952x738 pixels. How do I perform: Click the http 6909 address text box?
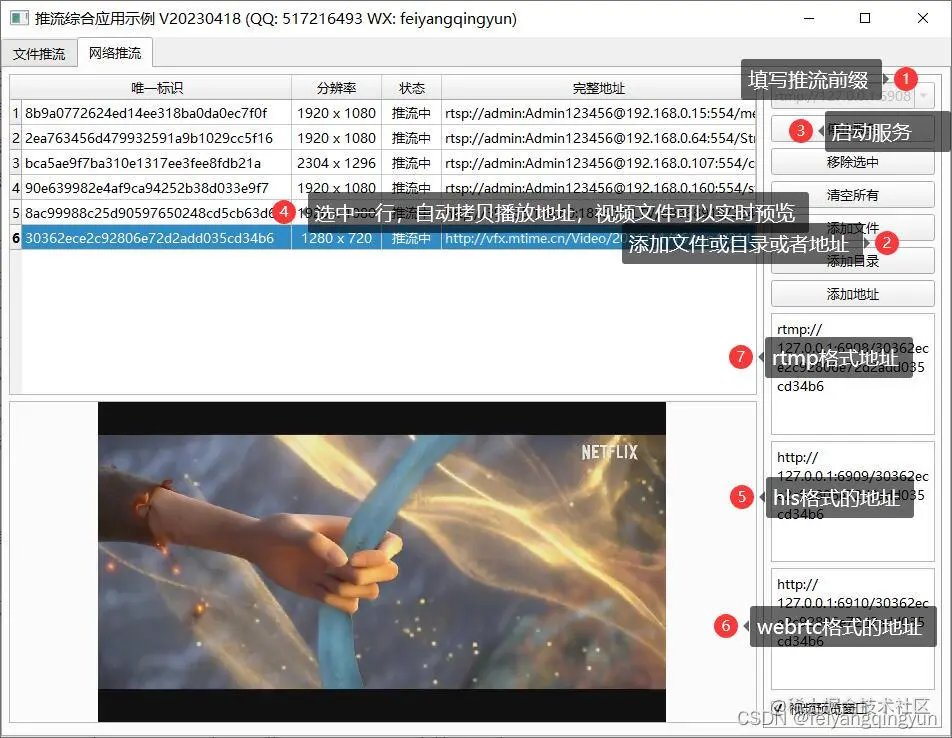pyautogui.click(x=852, y=501)
